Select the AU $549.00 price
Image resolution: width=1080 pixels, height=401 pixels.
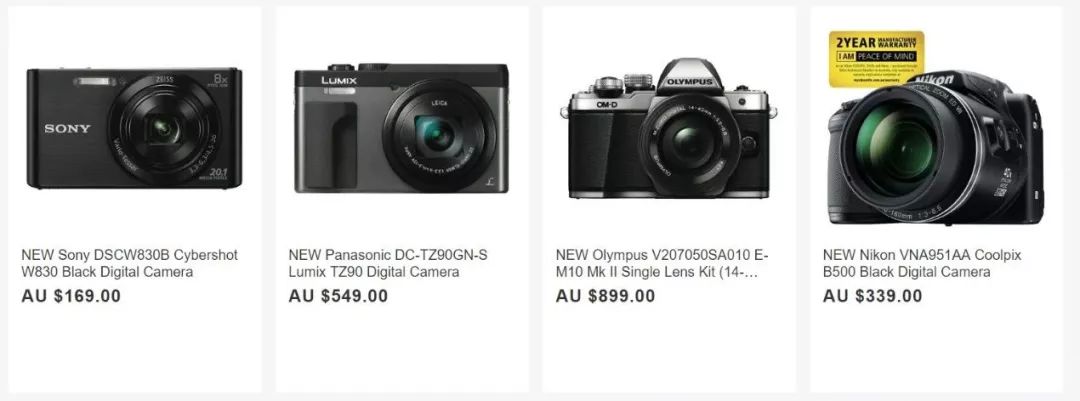tap(338, 296)
